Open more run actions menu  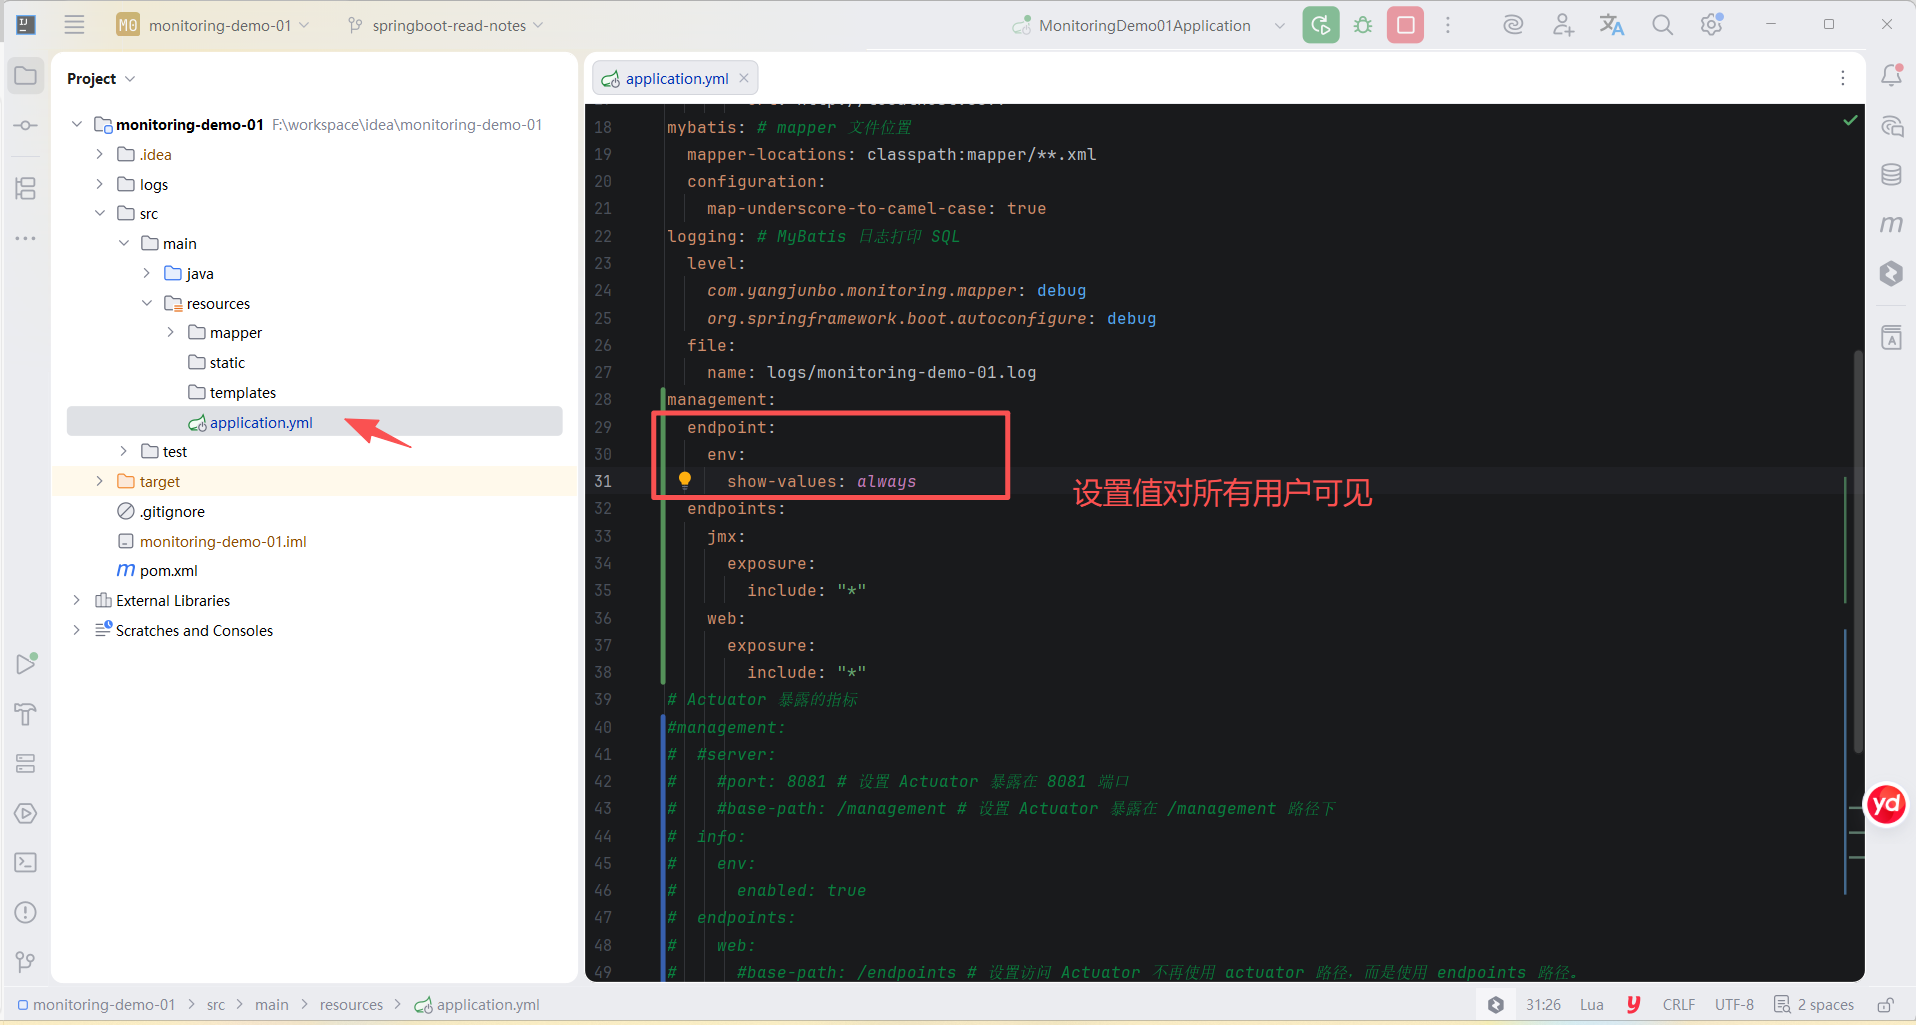tap(1448, 25)
